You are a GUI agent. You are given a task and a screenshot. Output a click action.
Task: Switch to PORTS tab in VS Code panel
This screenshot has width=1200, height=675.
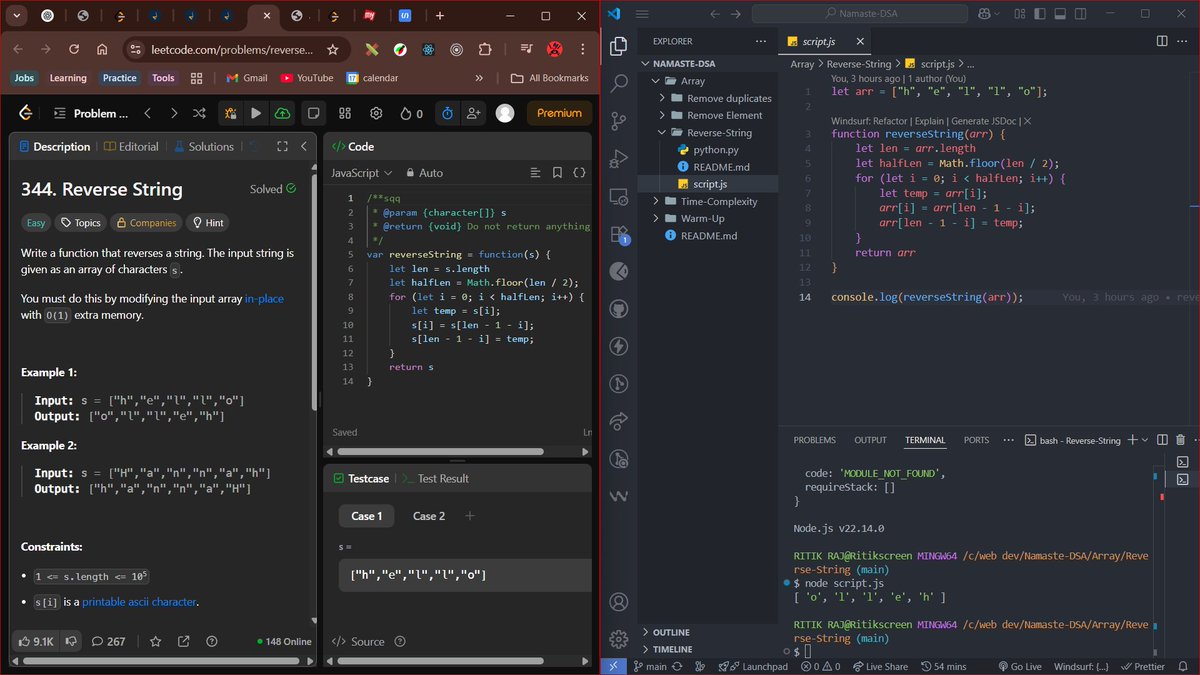(x=976, y=440)
